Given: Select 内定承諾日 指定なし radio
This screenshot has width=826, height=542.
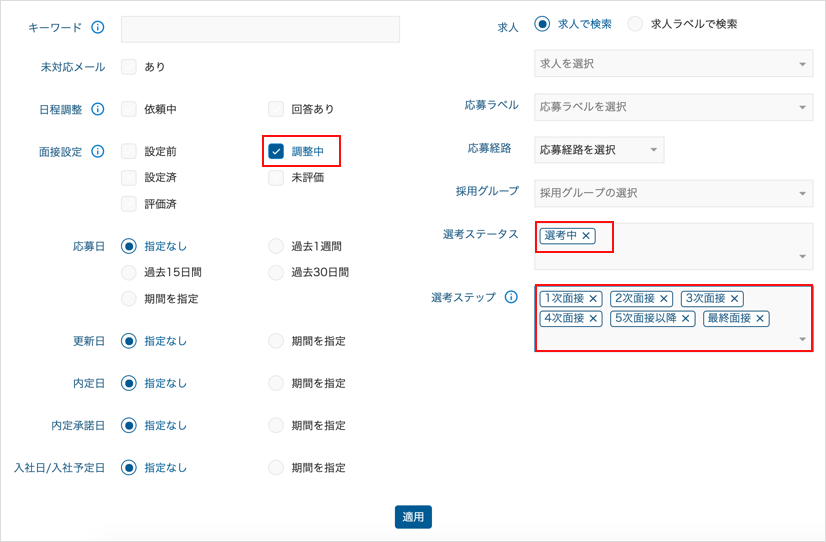Looking at the screenshot, I should 129,425.
